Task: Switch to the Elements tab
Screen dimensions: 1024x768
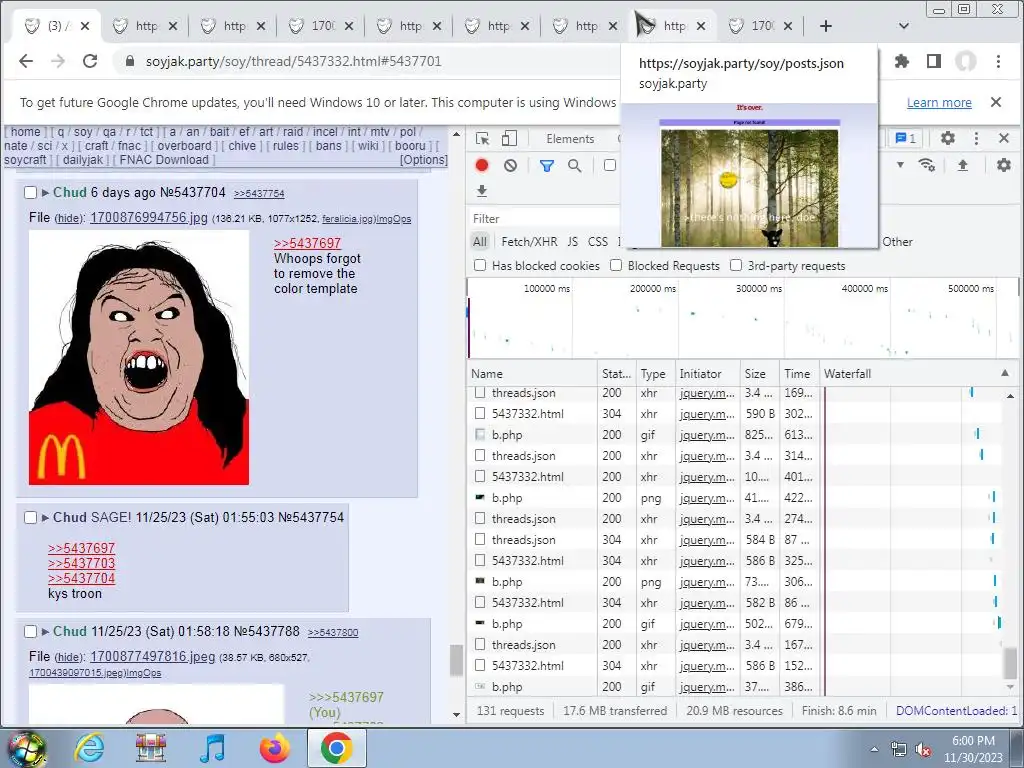Action: (570, 138)
